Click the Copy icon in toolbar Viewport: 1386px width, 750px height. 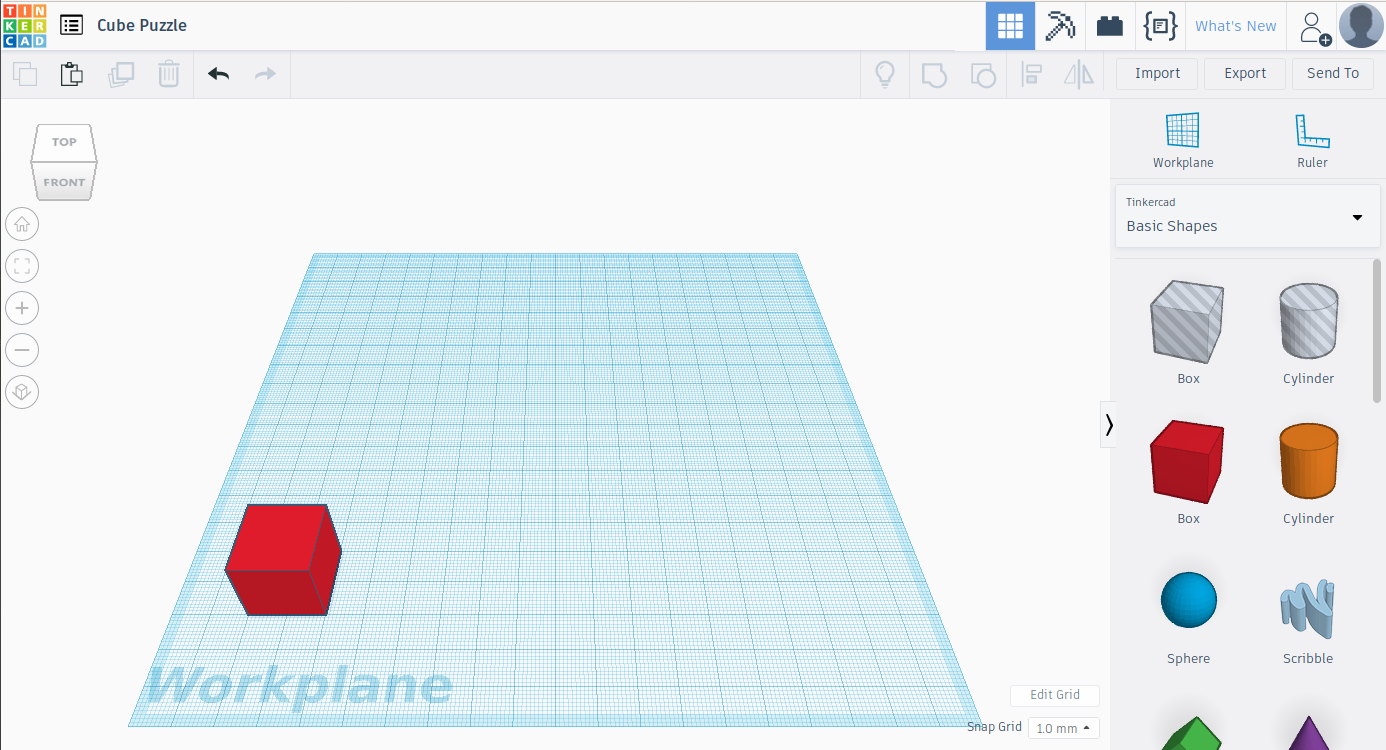25,74
